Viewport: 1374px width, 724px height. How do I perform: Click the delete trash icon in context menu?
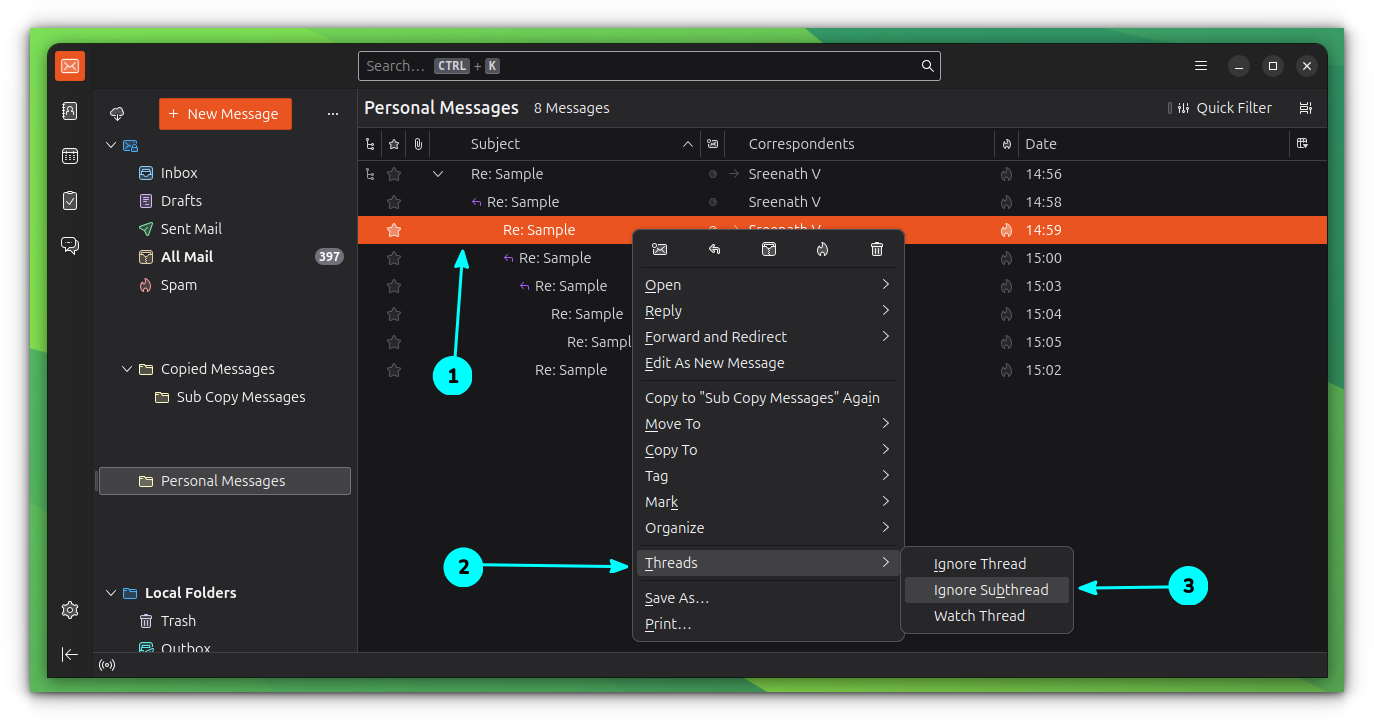coord(877,249)
